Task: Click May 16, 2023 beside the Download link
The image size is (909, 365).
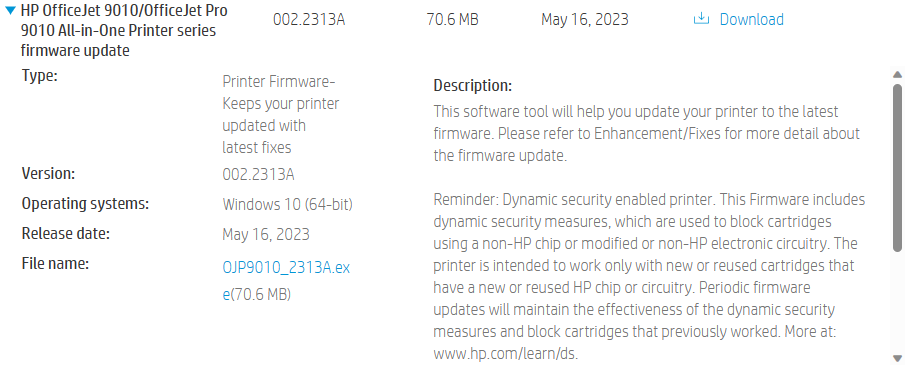Action: pos(584,20)
